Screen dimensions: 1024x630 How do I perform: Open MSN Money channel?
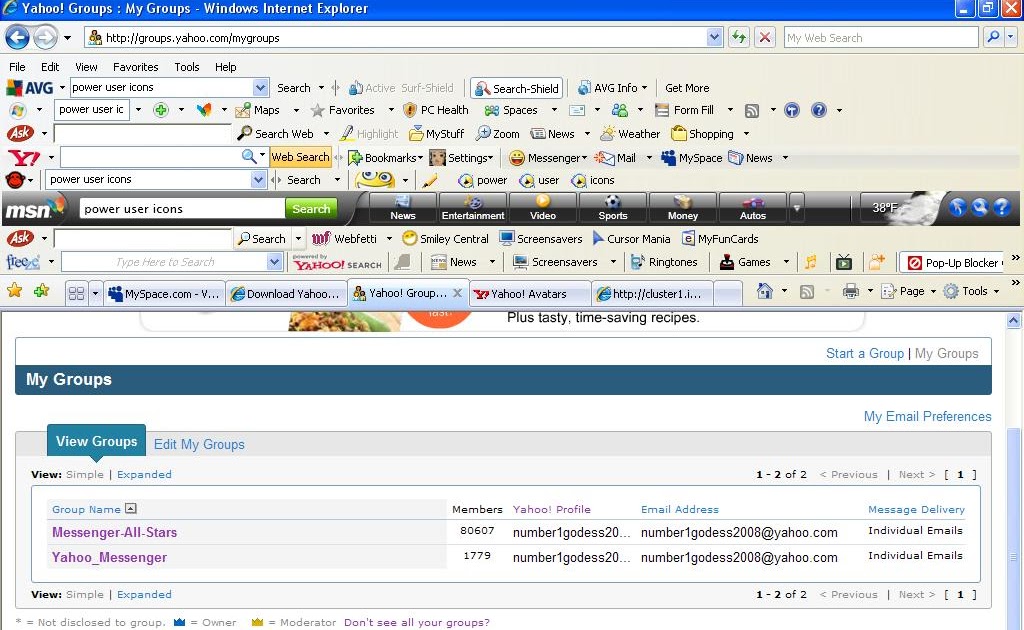682,208
